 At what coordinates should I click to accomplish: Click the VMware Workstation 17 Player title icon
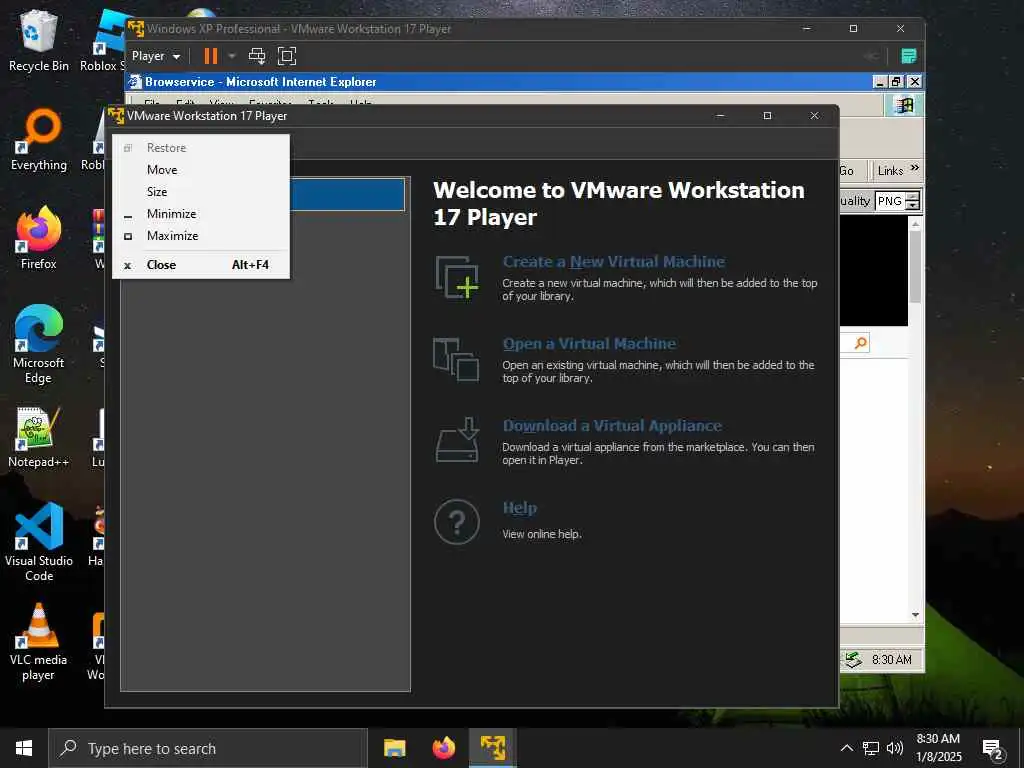tap(116, 116)
